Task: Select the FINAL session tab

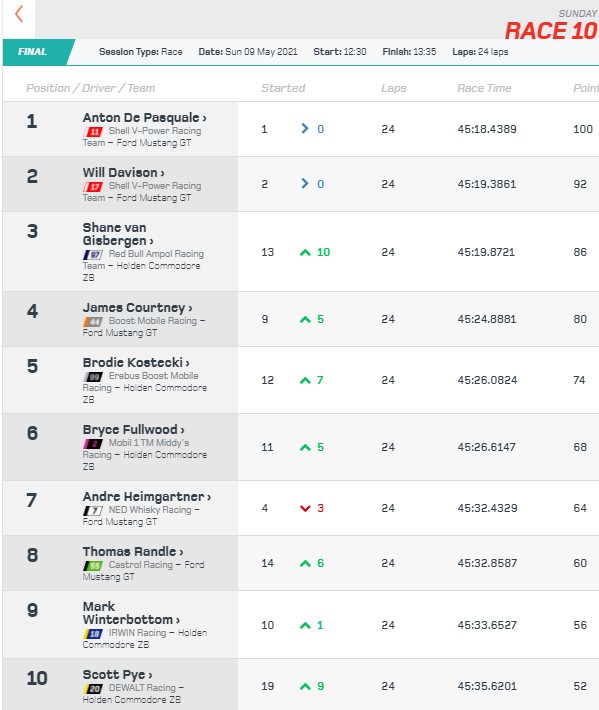Action: (x=36, y=52)
